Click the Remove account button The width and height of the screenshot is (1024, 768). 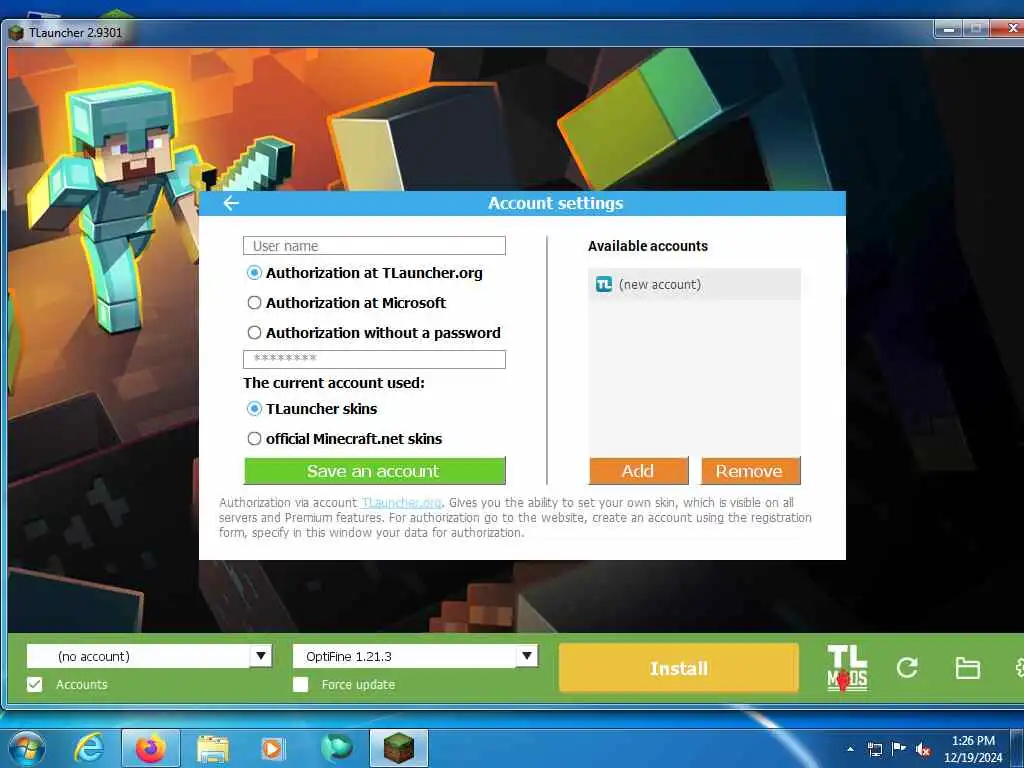(x=750, y=471)
